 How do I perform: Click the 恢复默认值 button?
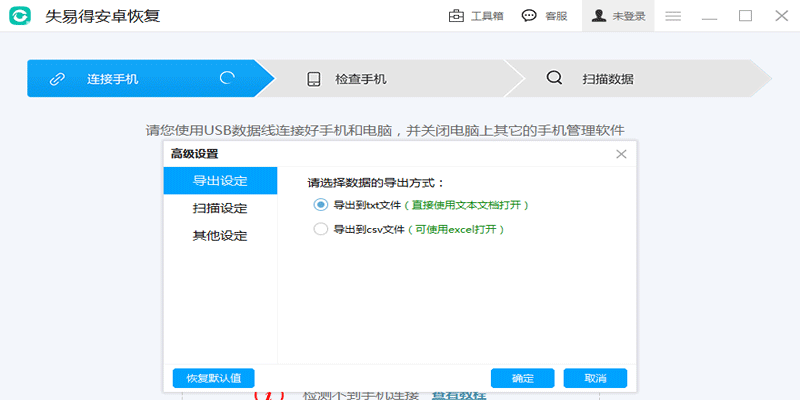pos(213,378)
